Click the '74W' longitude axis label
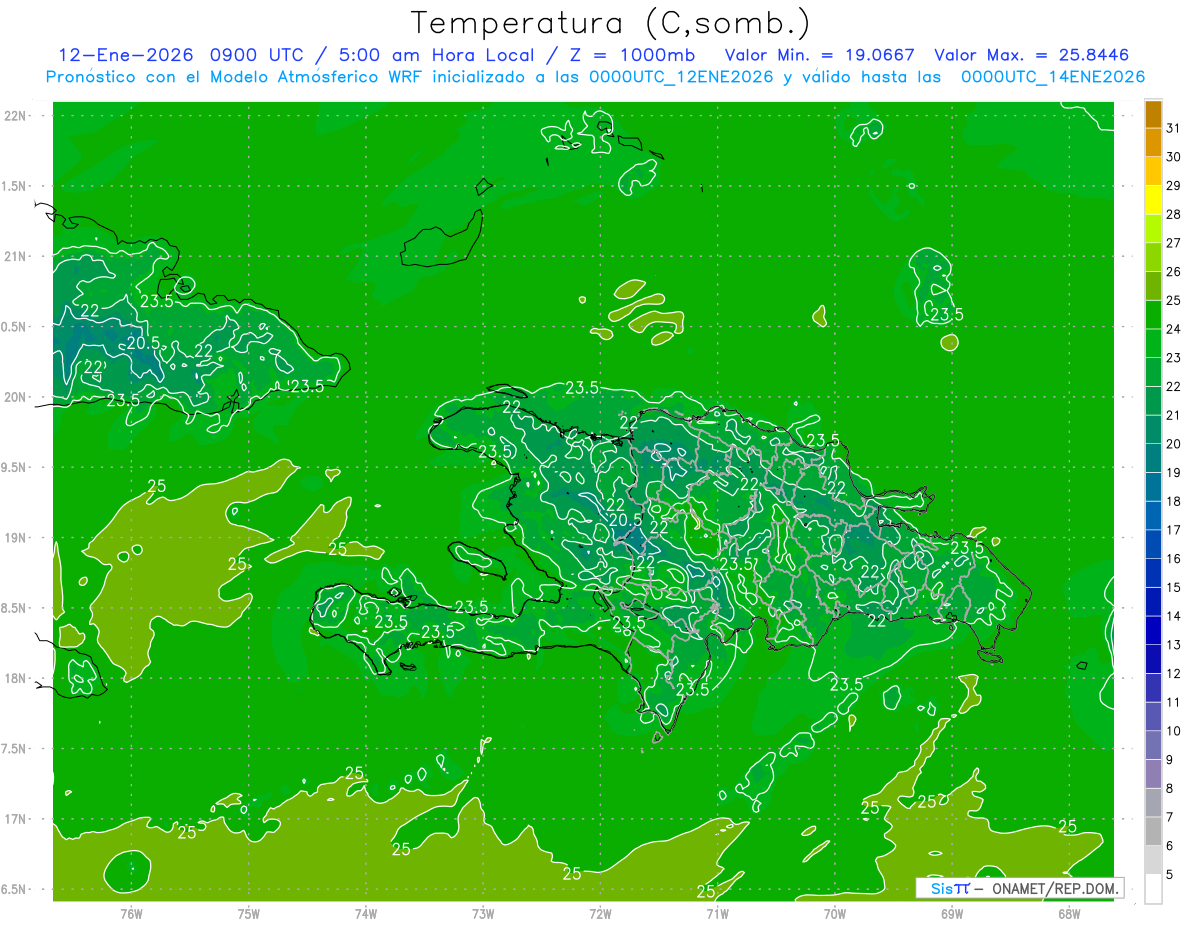Screen dimensions: 1200x927 point(365,914)
